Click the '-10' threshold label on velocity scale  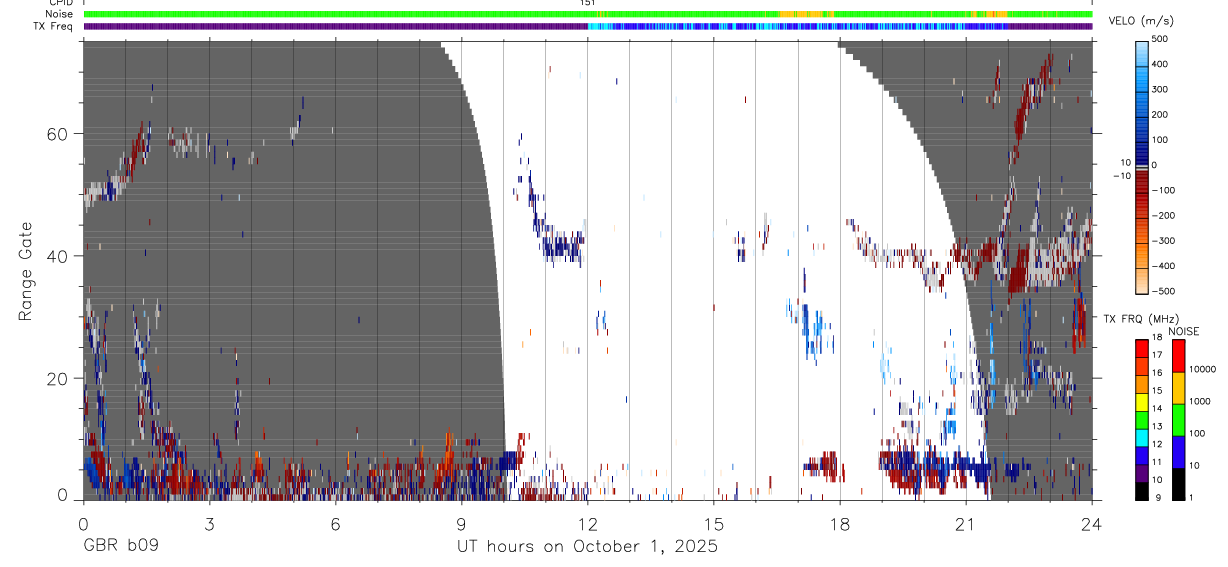point(1120,175)
